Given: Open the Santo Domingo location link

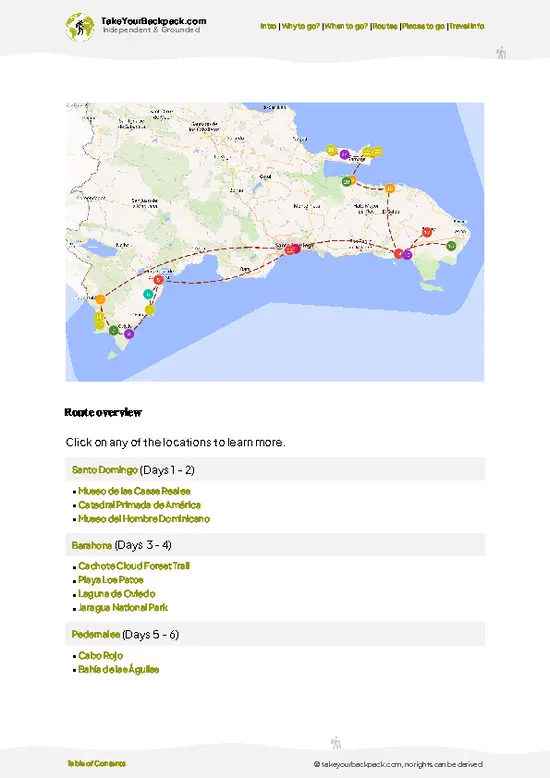Looking at the screenshot, I should pos(104,470).
